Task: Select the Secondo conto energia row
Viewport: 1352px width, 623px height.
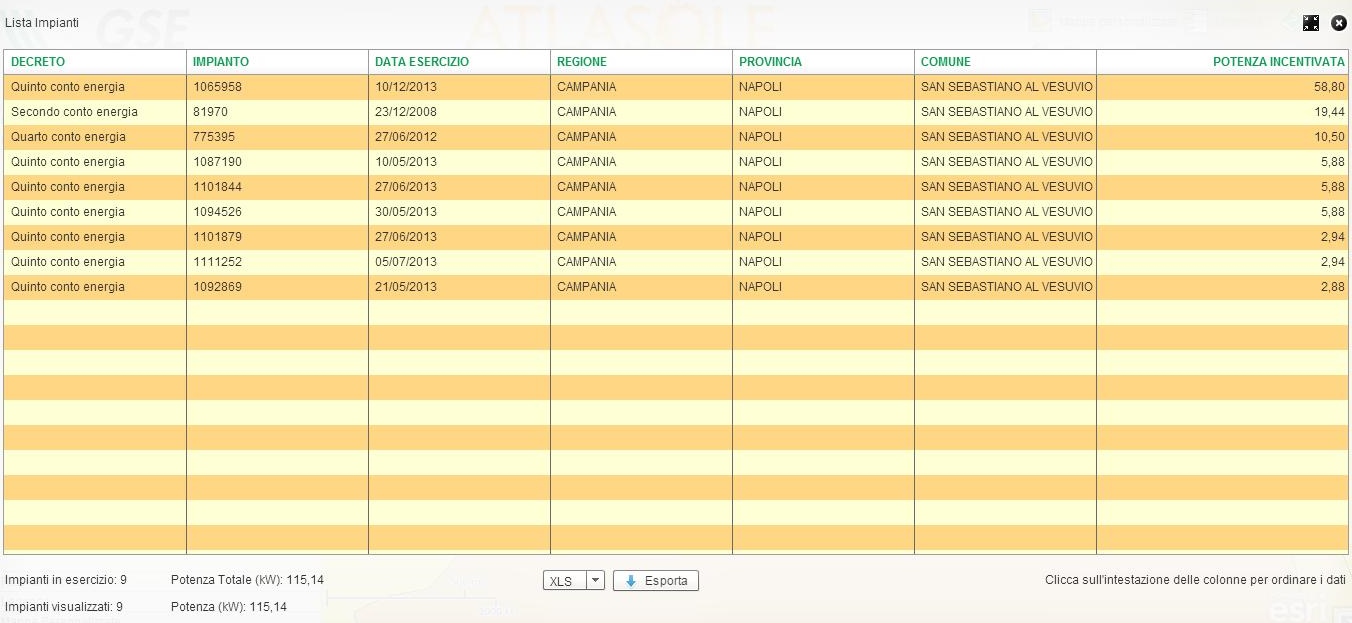Action: (74, 112)
